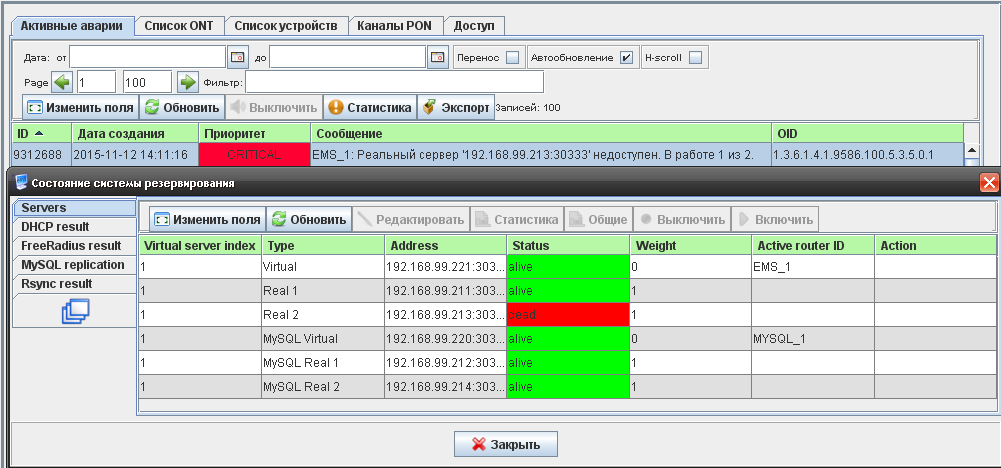
Task: Go to next page with green right arrow
Action: [187, 82]
